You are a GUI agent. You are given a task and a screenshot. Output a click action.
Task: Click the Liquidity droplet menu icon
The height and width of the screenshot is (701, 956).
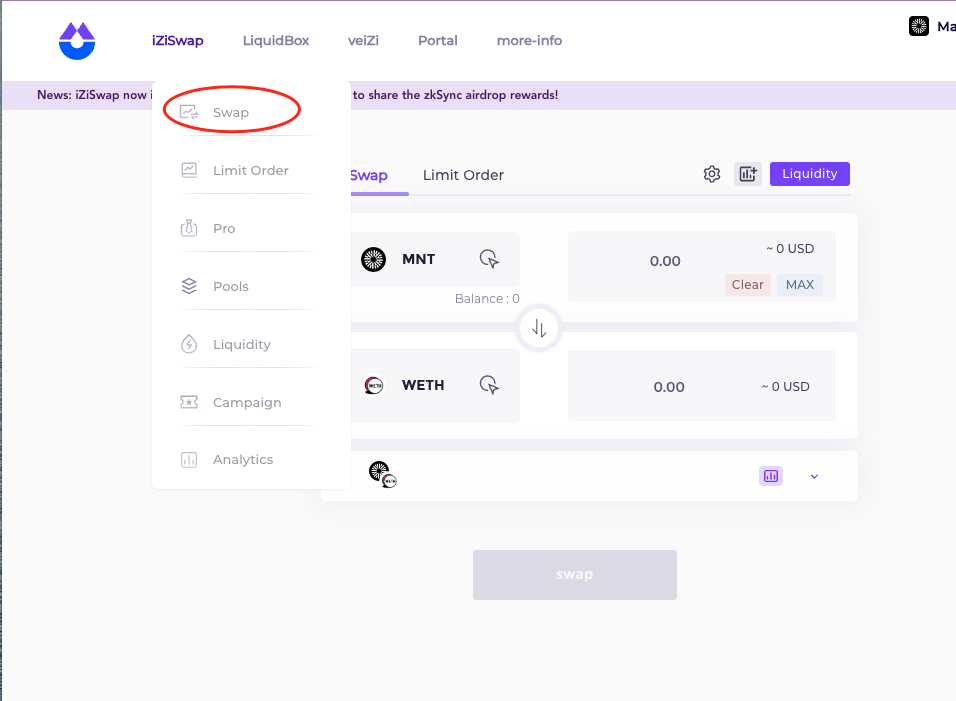189,344
